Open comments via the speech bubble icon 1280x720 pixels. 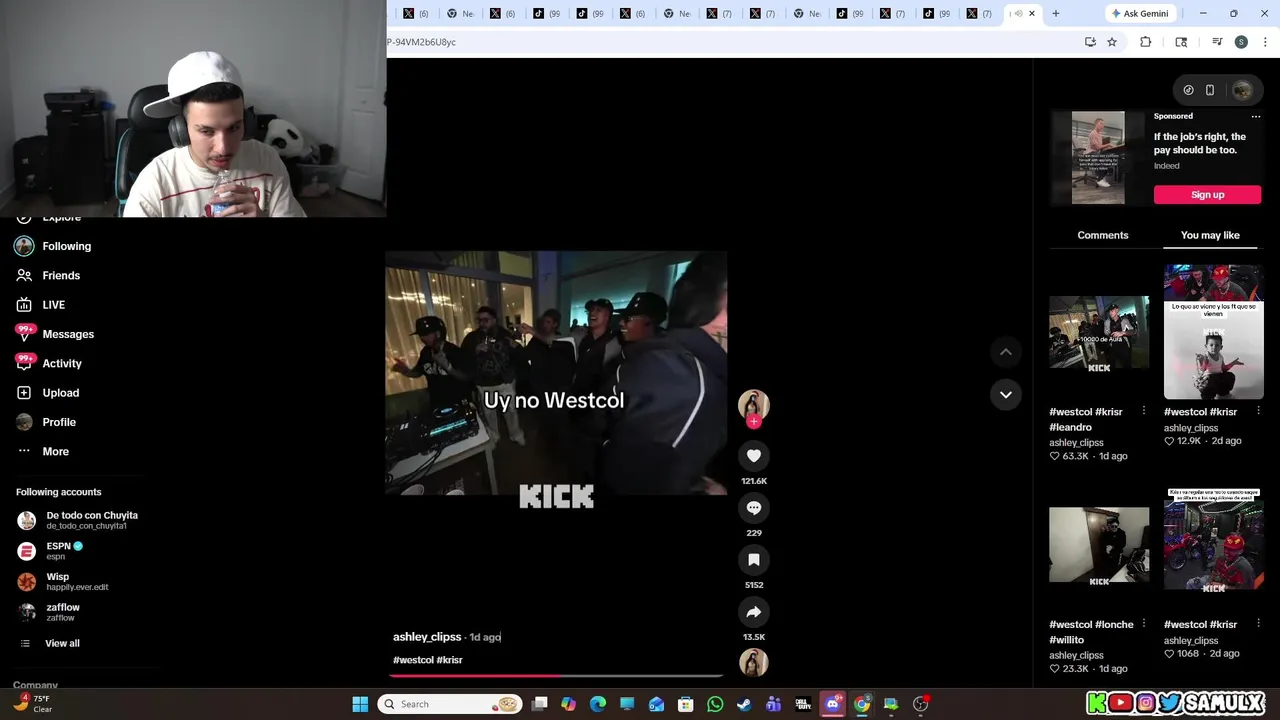point(754,508)
